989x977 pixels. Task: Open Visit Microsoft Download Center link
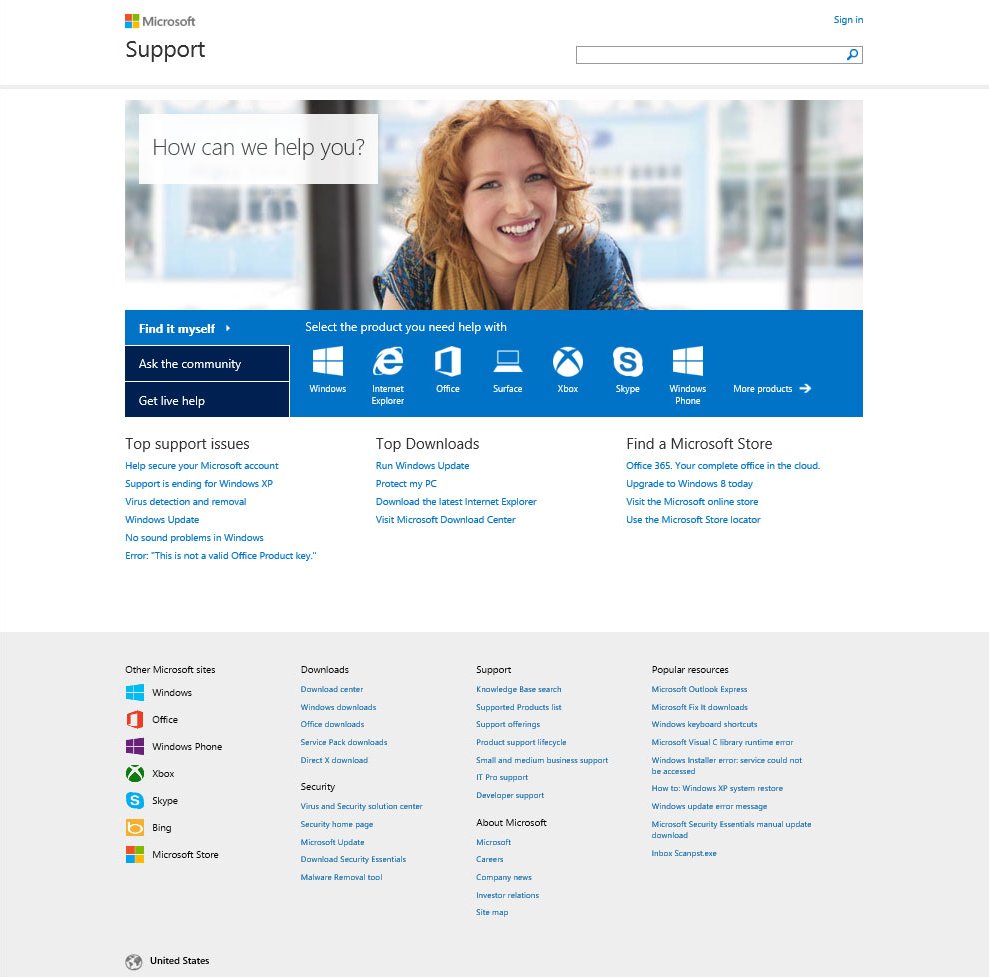[x=445, y=520]
